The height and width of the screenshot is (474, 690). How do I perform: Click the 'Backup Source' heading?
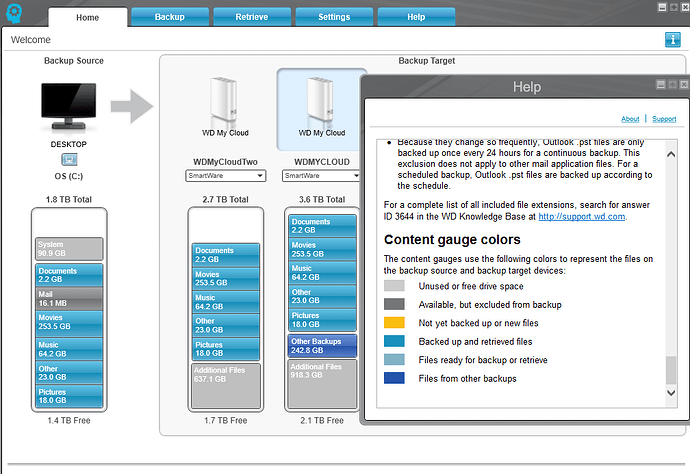[x=74, y=61]
